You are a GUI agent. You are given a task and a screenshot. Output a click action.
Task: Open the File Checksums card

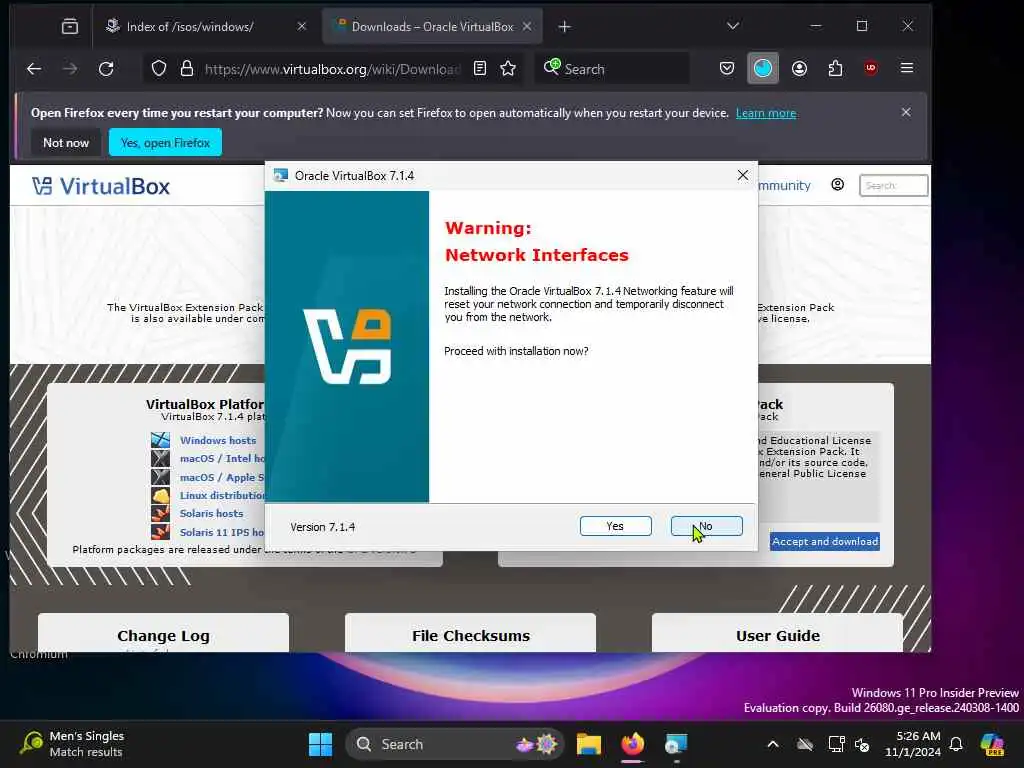click(x=470, y=632)
